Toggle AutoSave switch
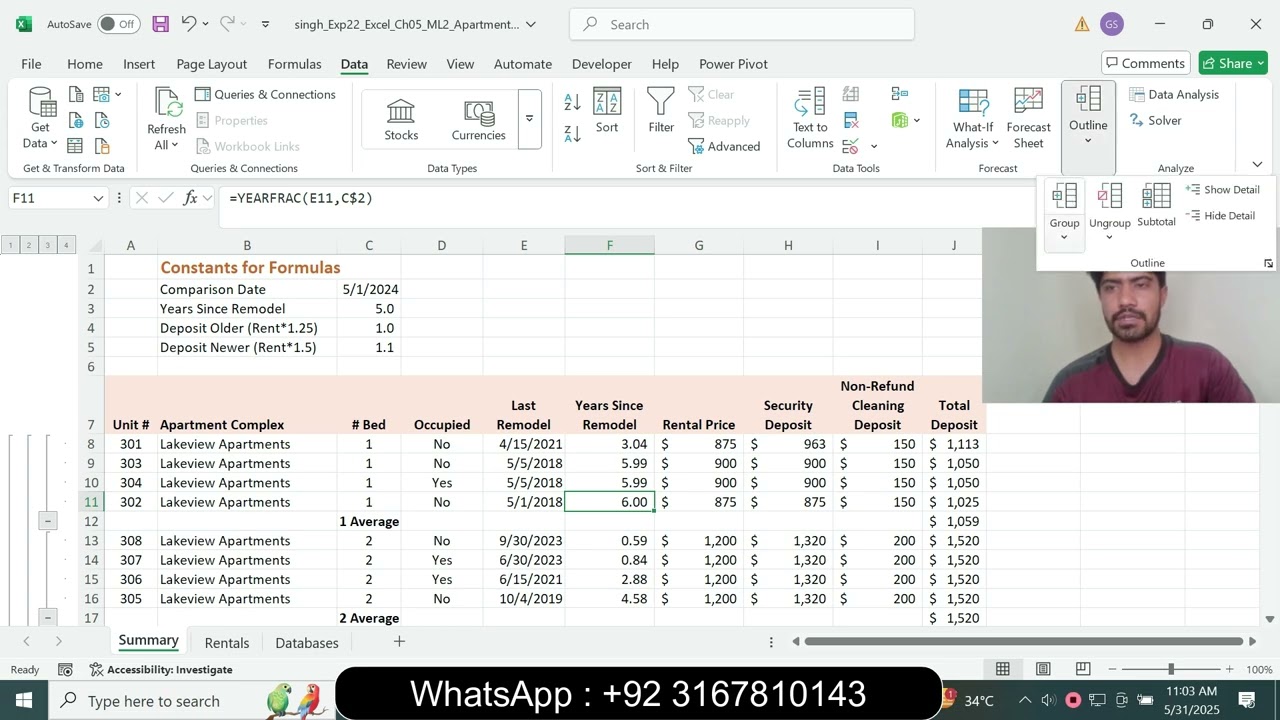 point(119,24)
